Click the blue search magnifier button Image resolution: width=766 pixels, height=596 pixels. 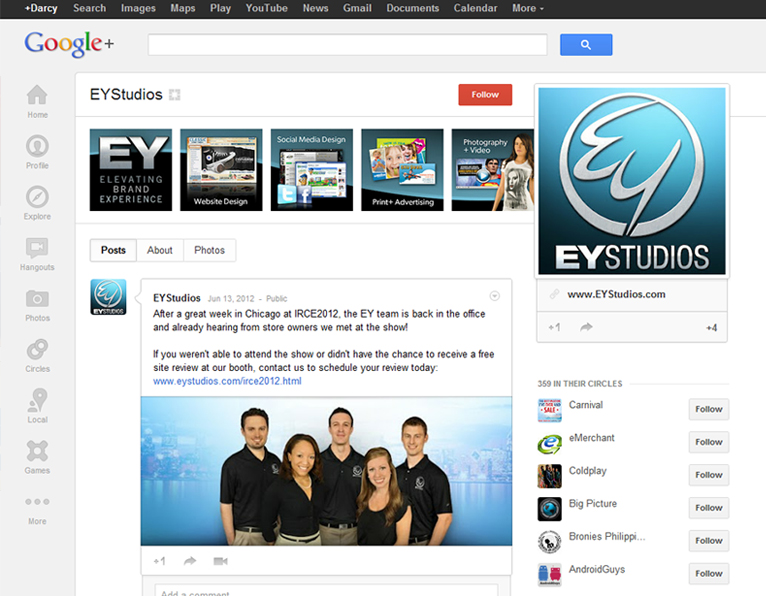point(586,45)
